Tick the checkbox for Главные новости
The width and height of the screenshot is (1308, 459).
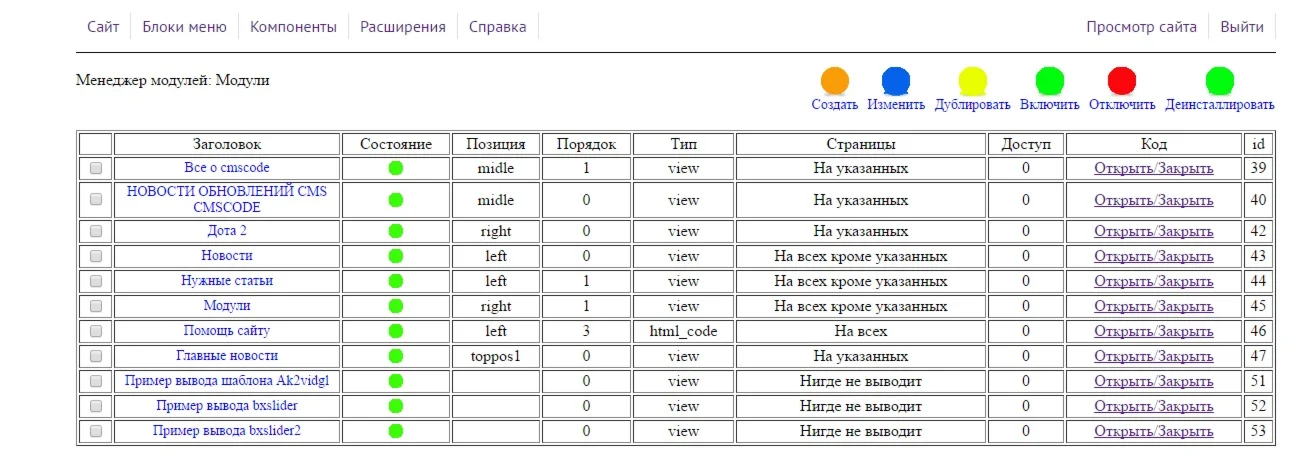click(x=96, y=356)
